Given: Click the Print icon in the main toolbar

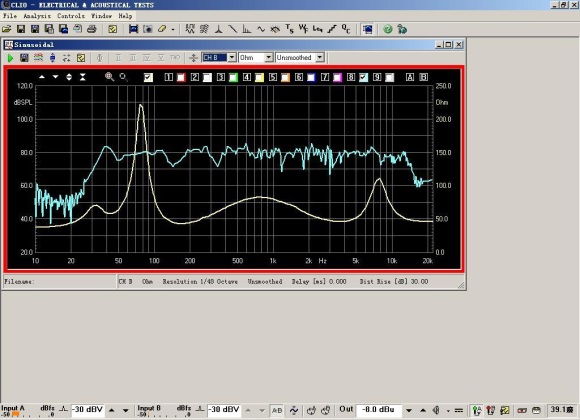Looking at the screenshot, I should (x=92, y=29).
